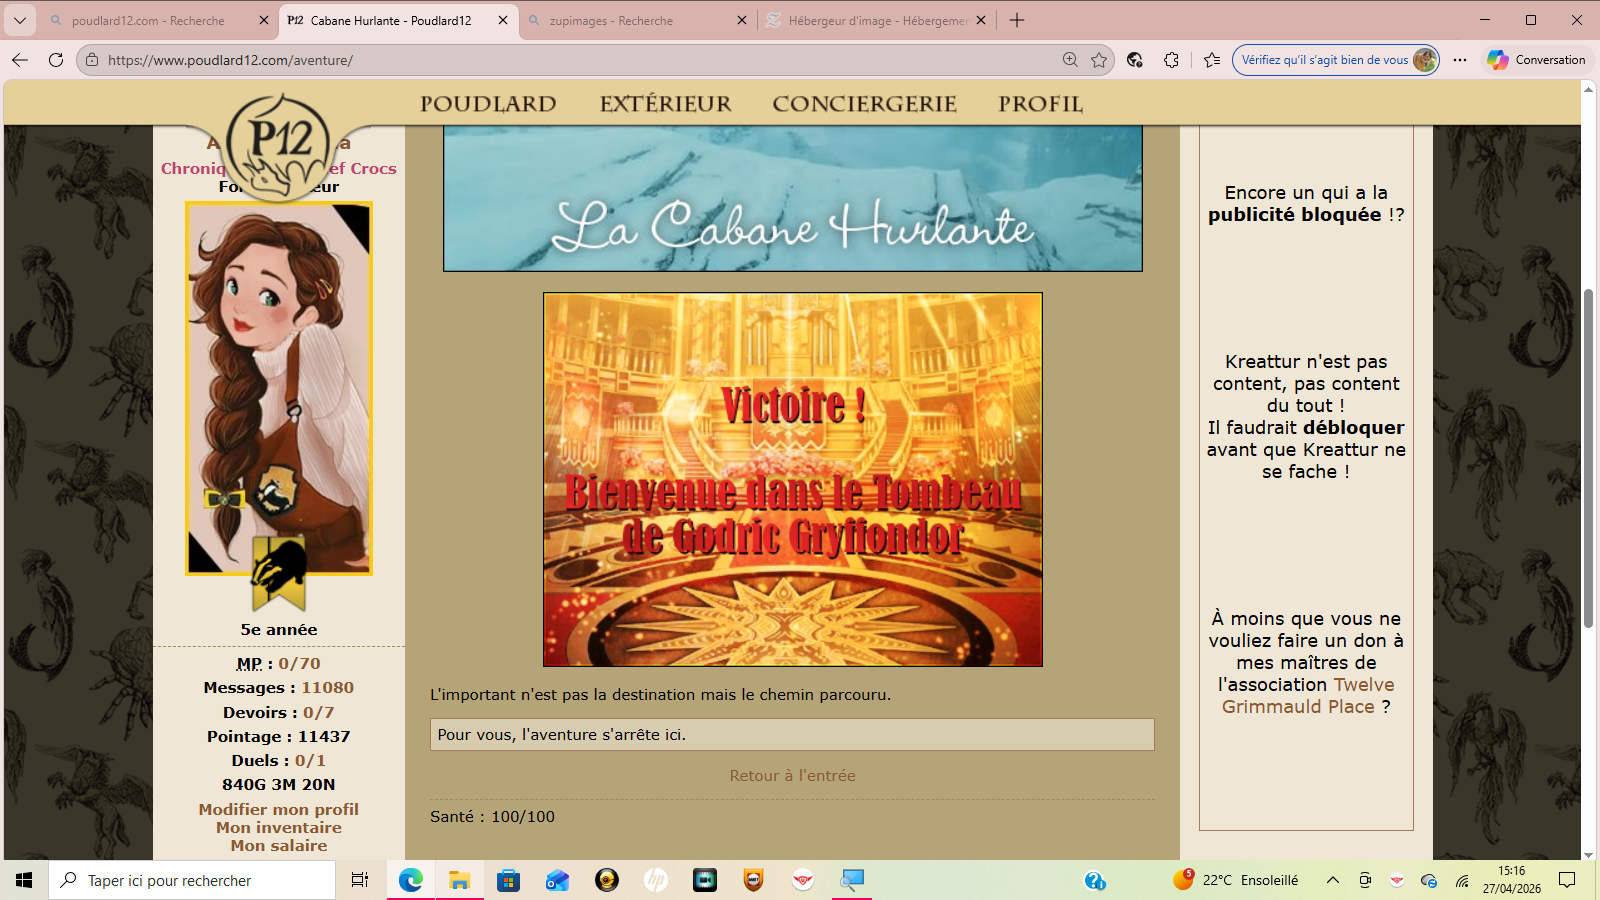Click the Victoire tomb image
The image size is (1600, 900).
(x=793, y=480)
